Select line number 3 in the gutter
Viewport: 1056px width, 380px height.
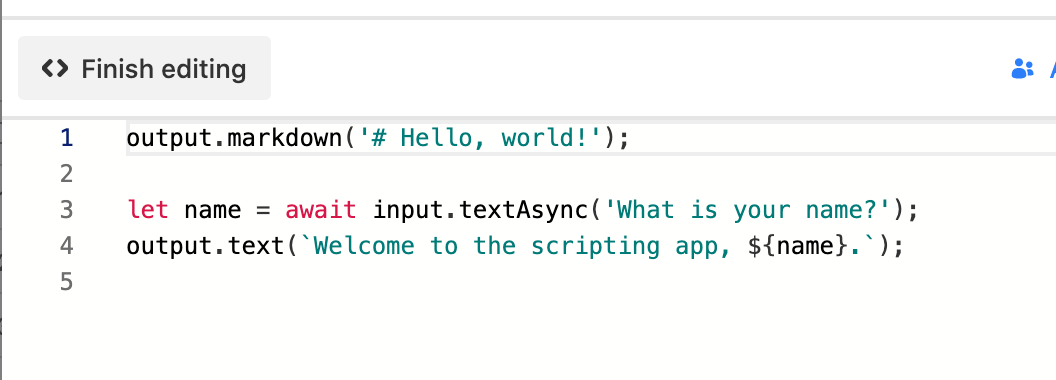[66, 210]
